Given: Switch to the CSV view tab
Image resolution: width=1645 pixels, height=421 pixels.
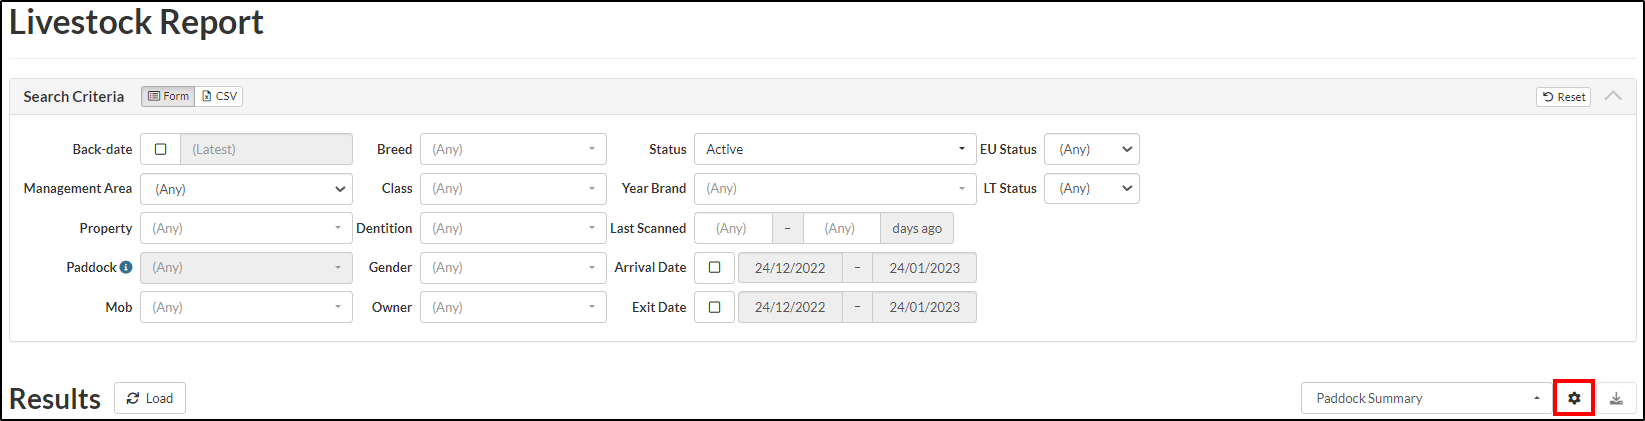Looking at the screenshot, I should (x=220, y=96).
